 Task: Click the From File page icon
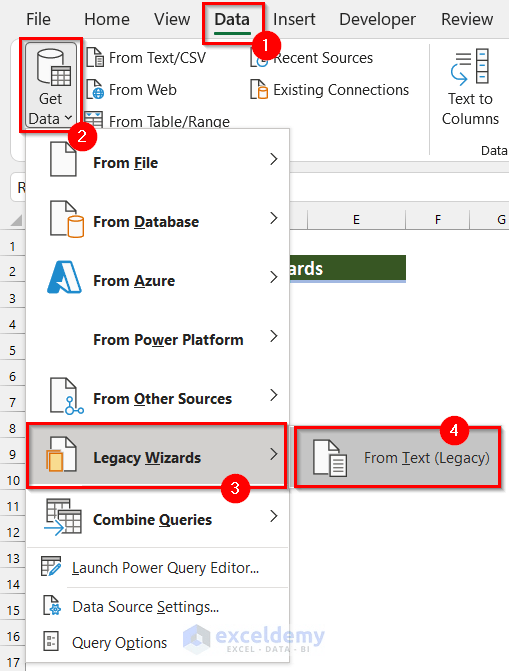coord(63,159)
